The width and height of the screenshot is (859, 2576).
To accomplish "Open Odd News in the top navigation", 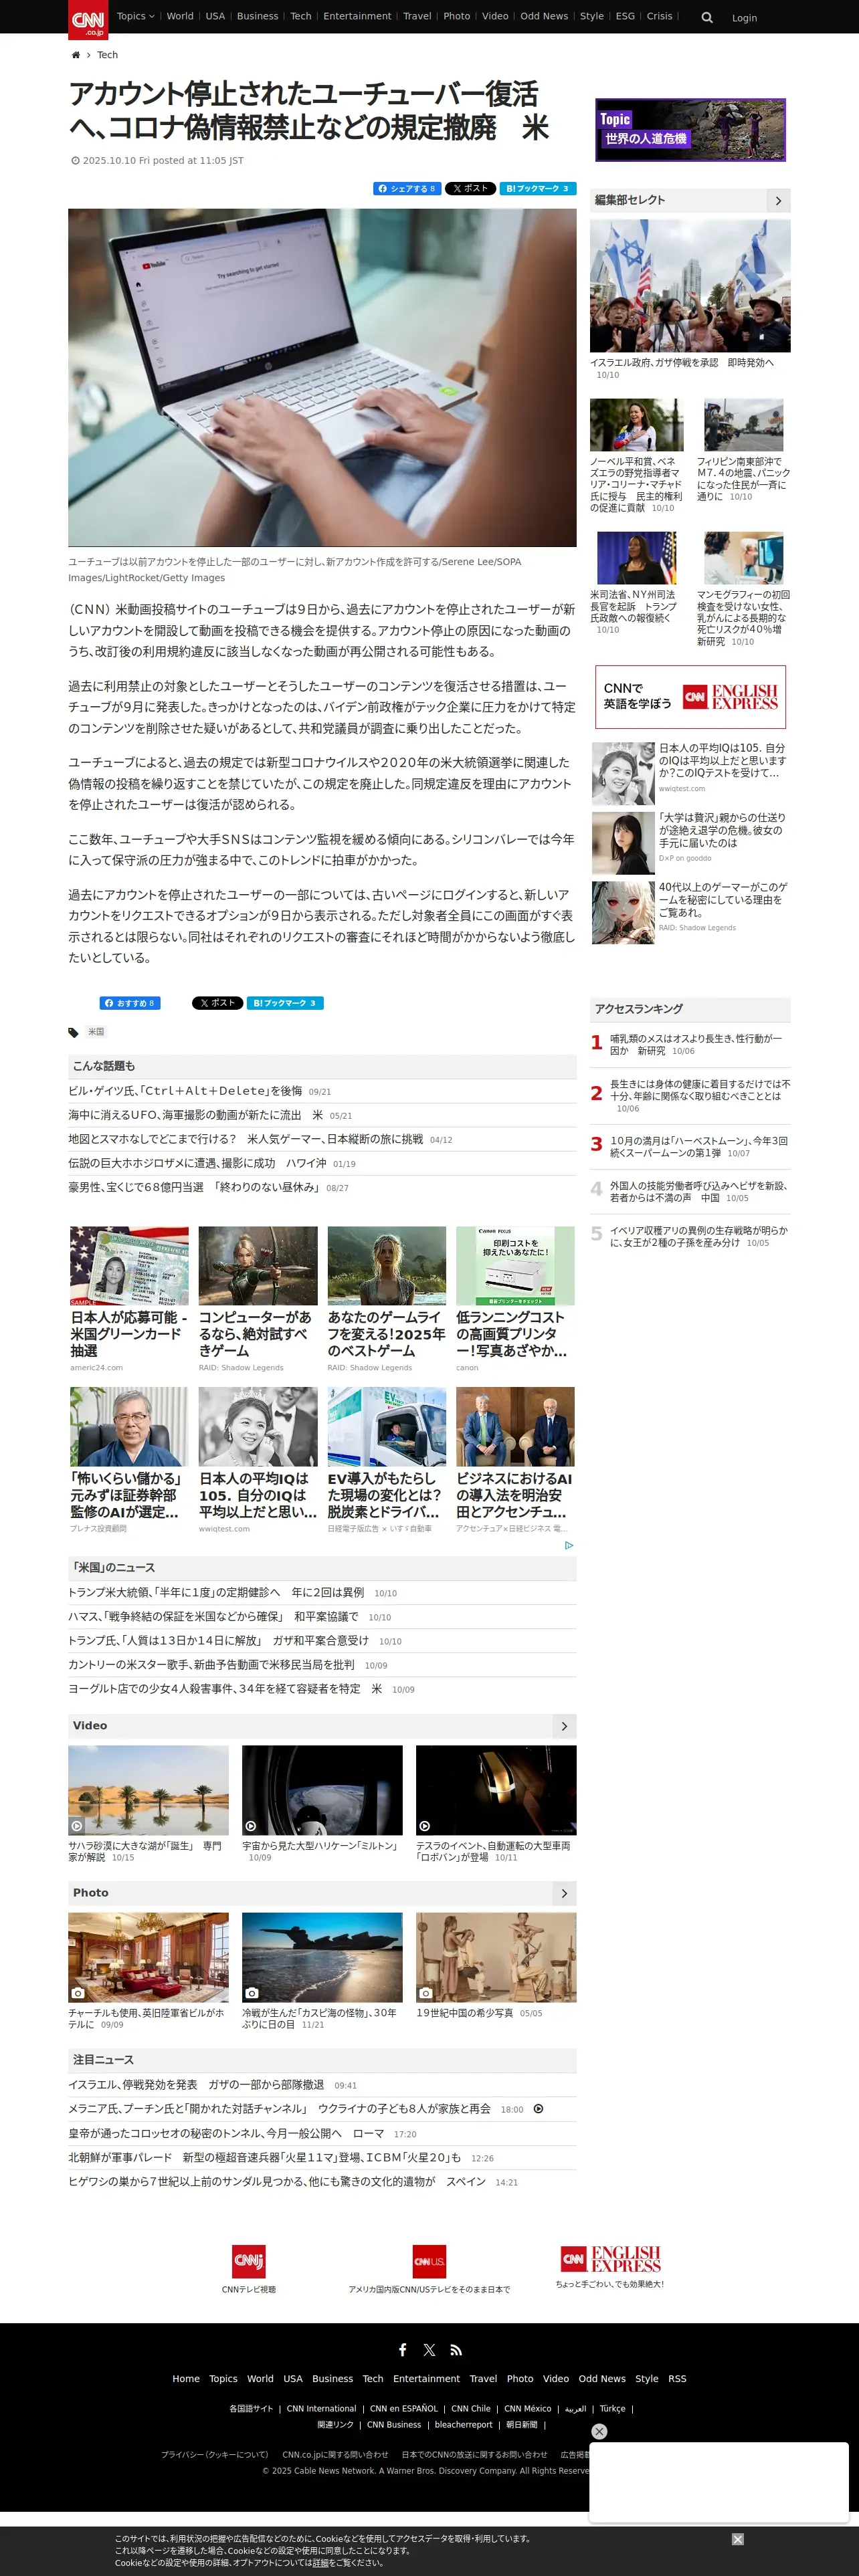I will click(x=544, y=16).
